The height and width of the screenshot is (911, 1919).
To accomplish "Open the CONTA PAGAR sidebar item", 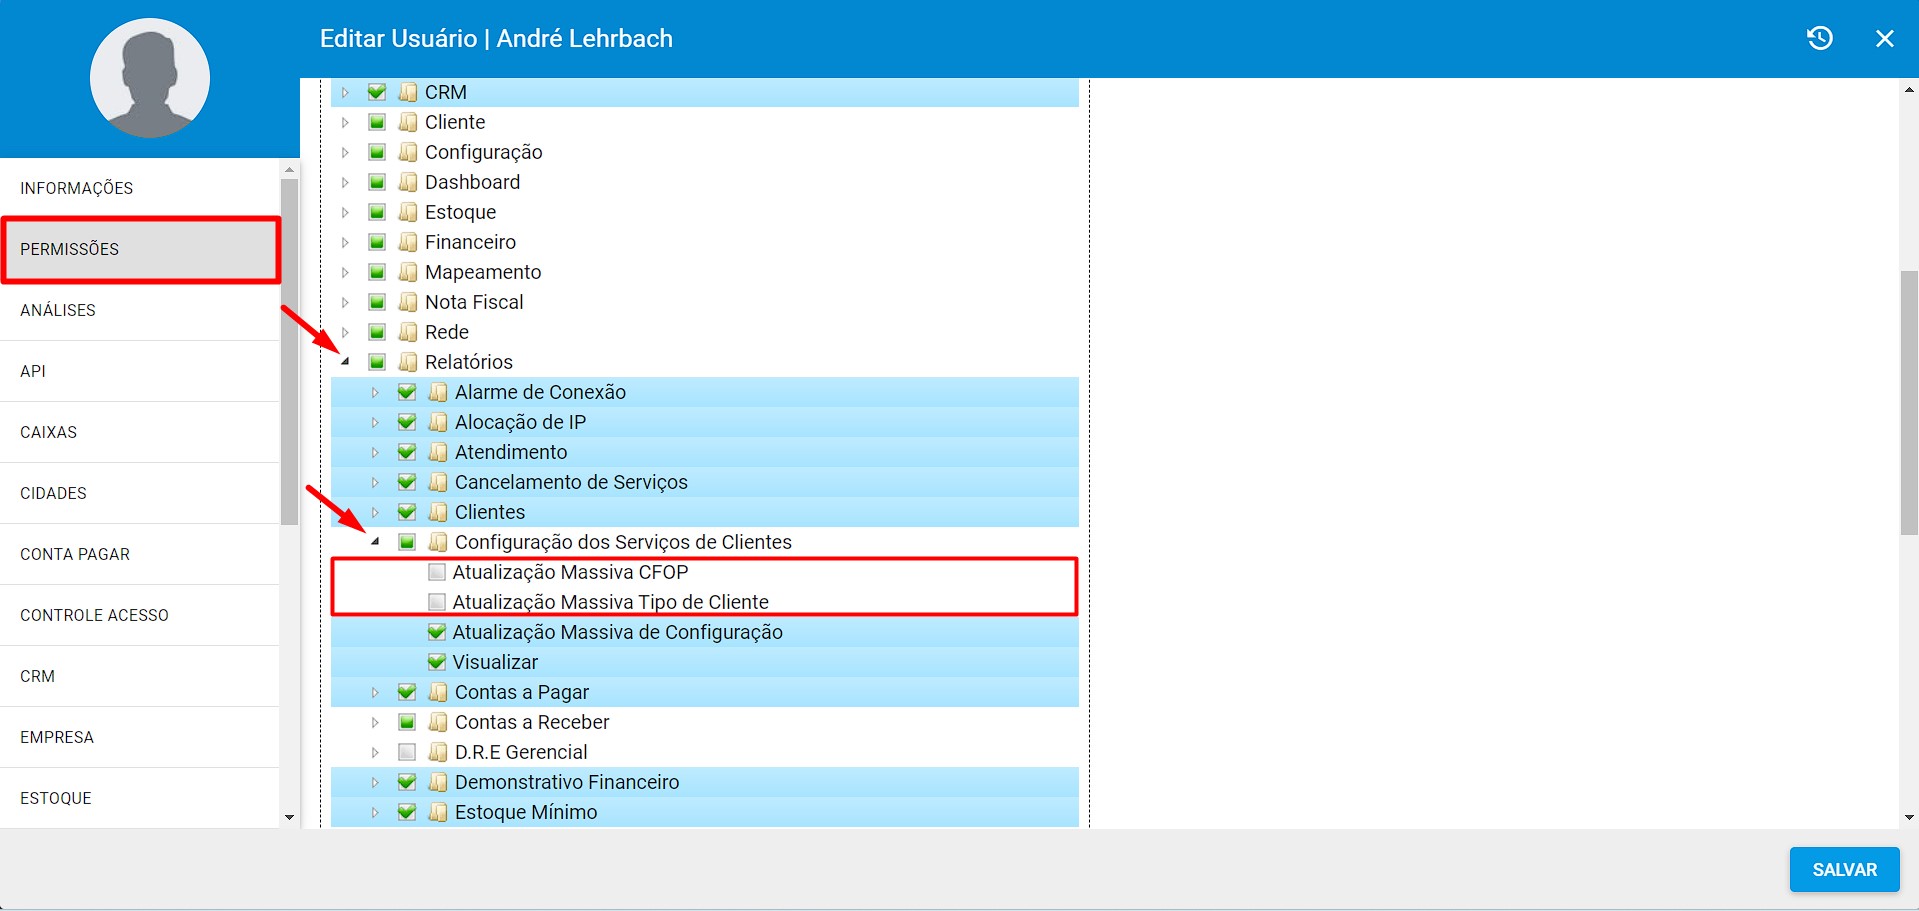I will coord(140,554).
